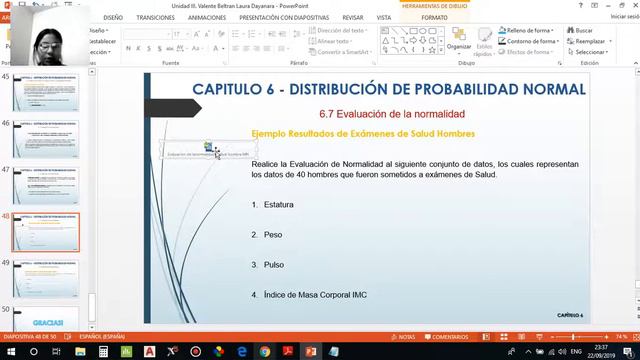This screenshot has height=360, width=640.
Task: Open Microsoft Edge from taskbar
Action: 242,351
